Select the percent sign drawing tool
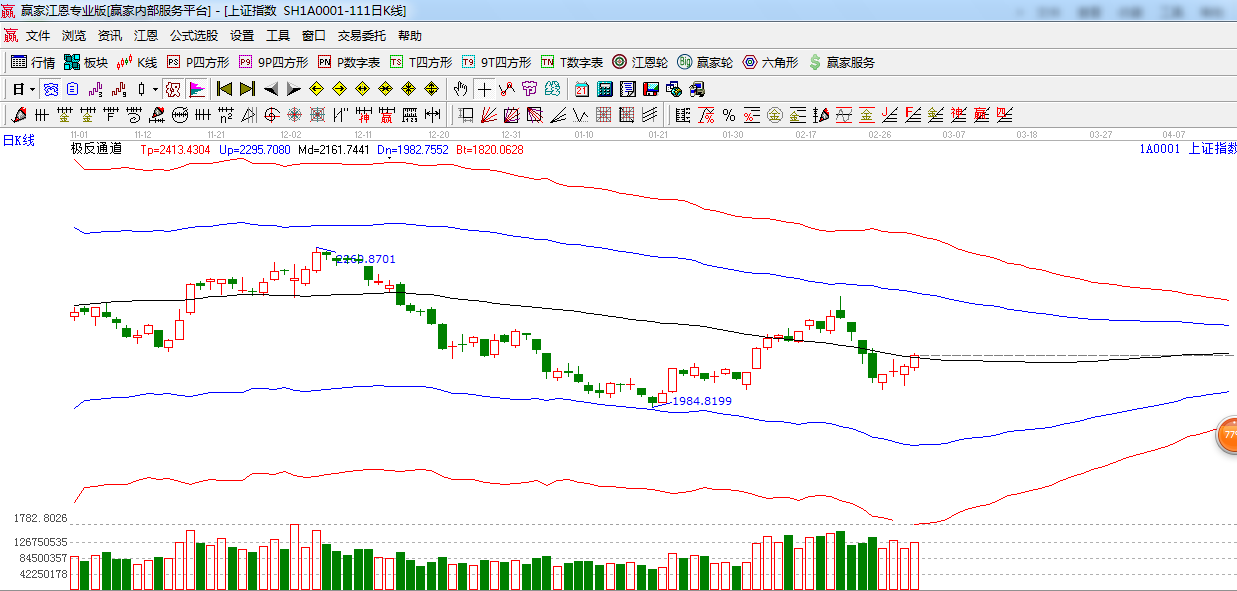 tap(729, 115)
